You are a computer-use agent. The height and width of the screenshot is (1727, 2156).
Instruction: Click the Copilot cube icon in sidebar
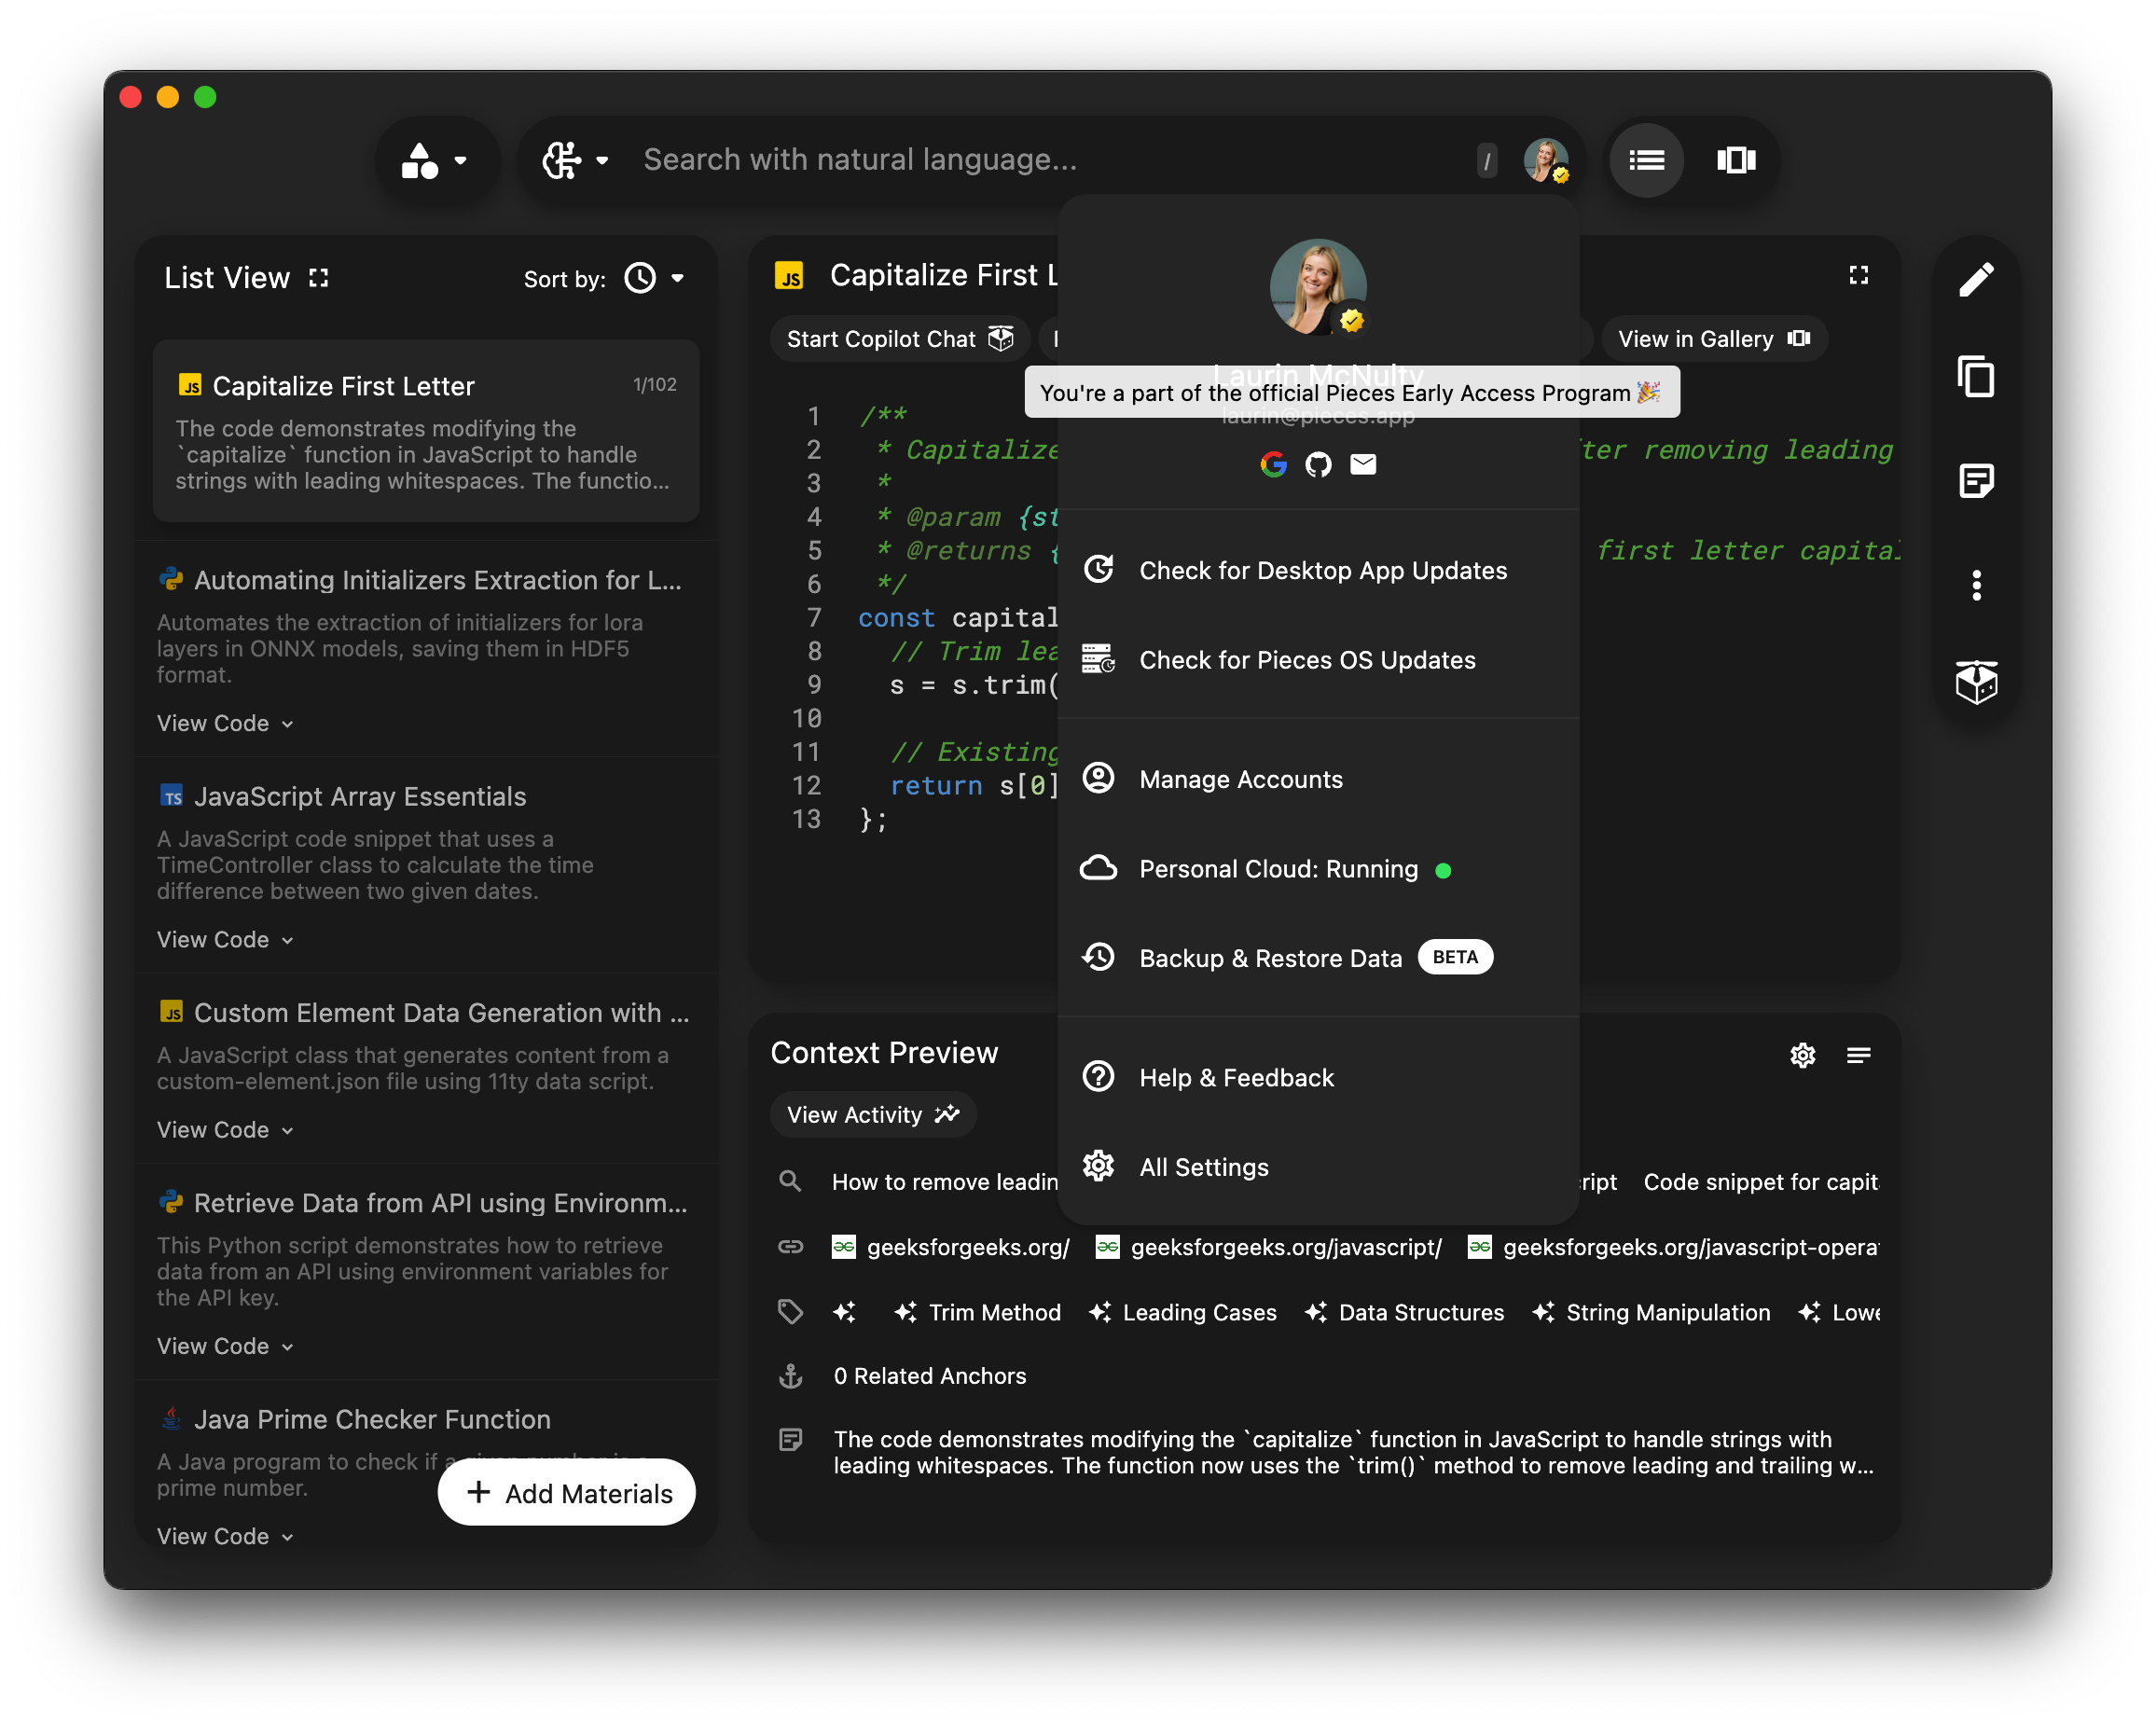pyautogui.click(x=1975, y=682)
